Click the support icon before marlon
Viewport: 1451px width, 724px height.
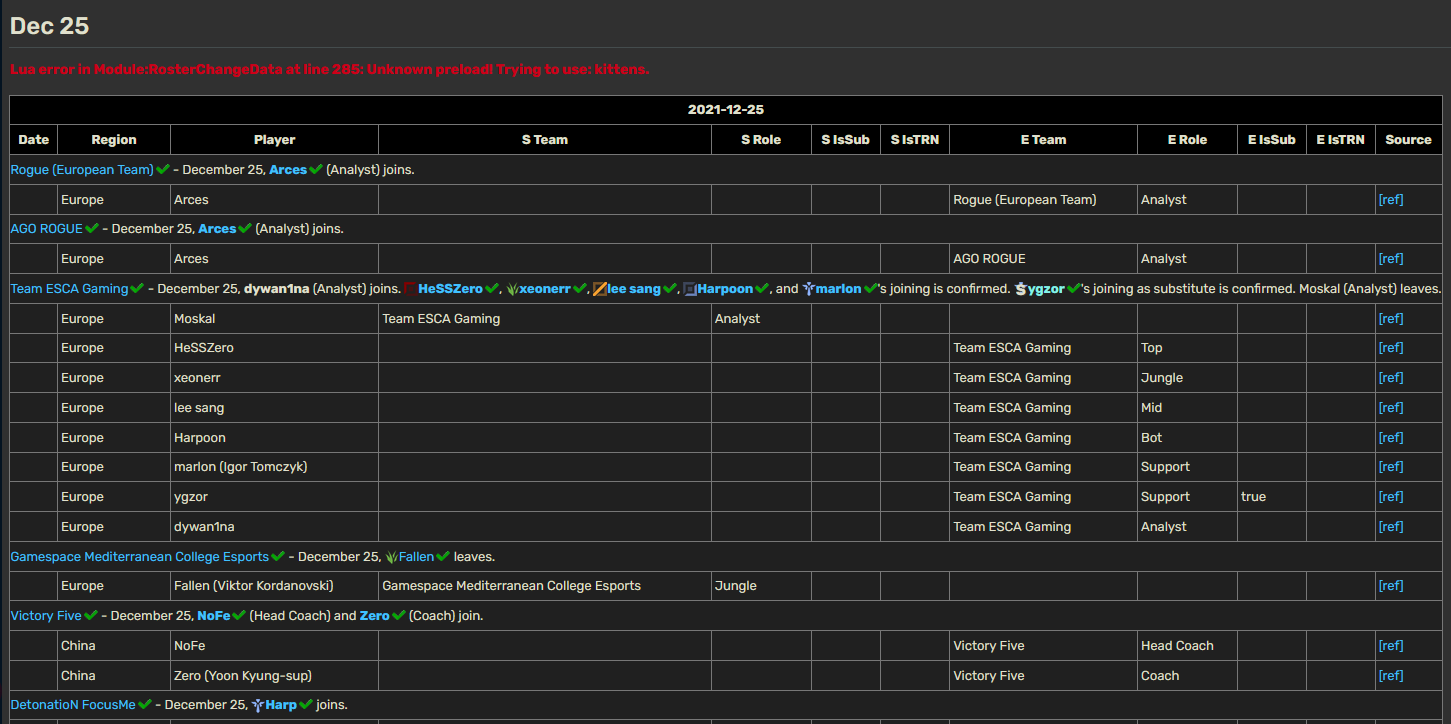coord(808,289)
